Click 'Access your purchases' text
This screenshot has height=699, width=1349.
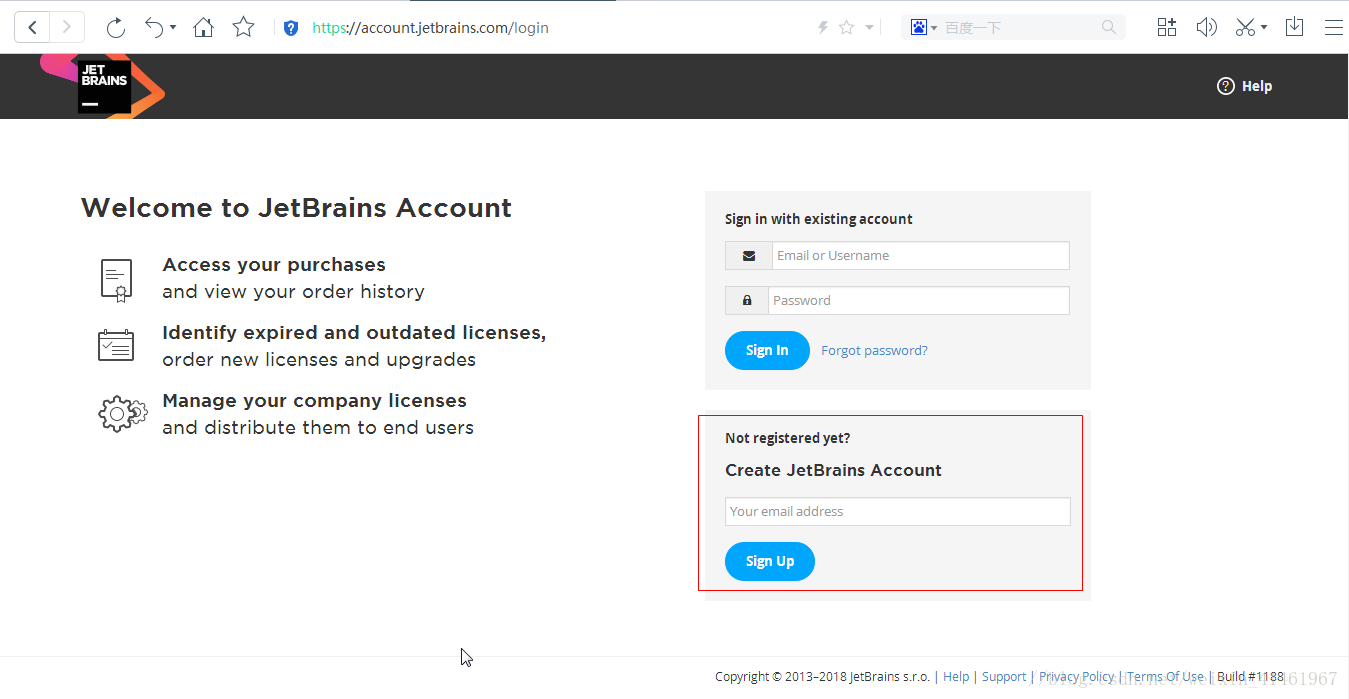pyautogui.click(x=274, y=265)
